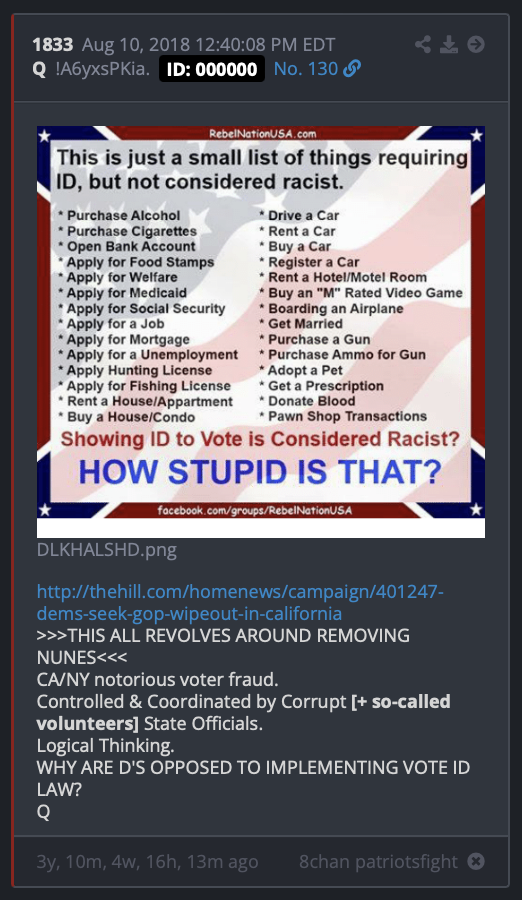
Task: Open thehill.com dems-seek-gop-wipeout link
Action: pyautogui.click(x=240, y=602)
